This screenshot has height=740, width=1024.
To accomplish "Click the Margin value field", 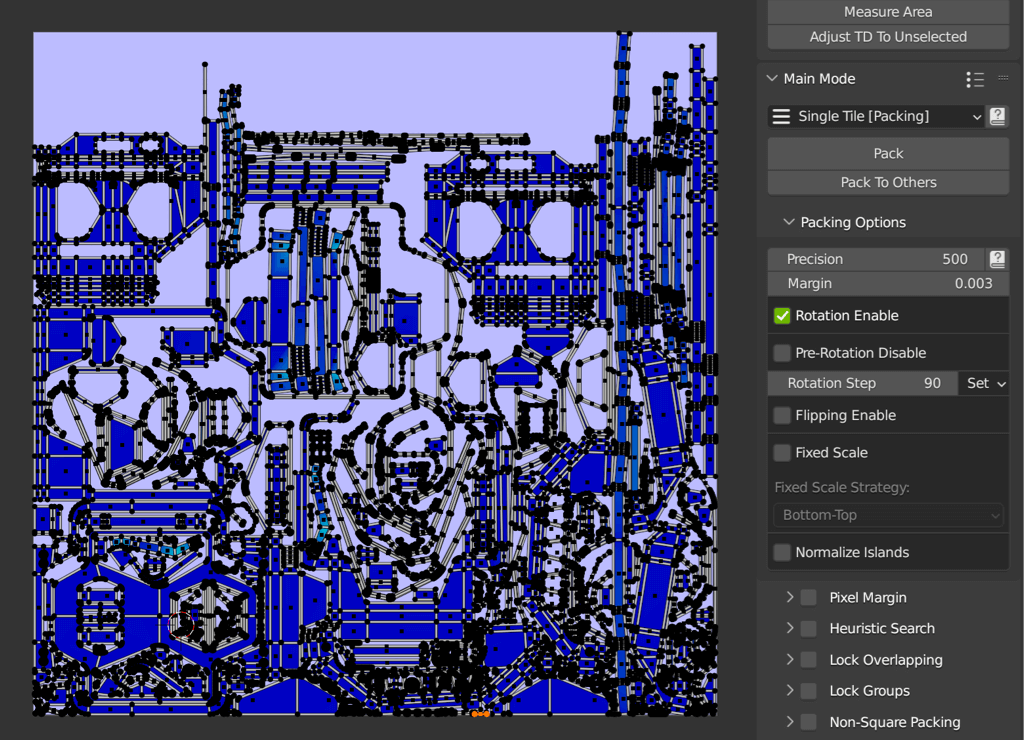I will 888,283.
